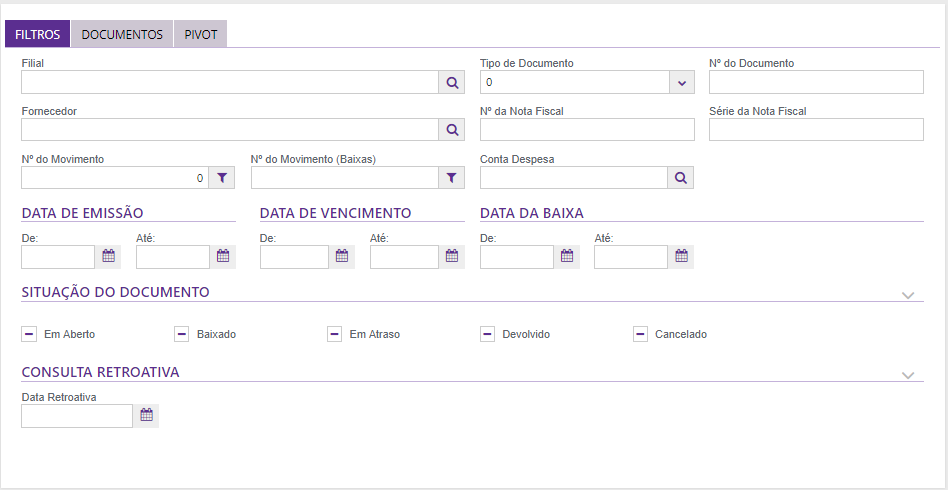Click the Nº do Movimento filter icon
Viewport: 948px width, 490px height.
pyautogui.click(x=222, y=178)
